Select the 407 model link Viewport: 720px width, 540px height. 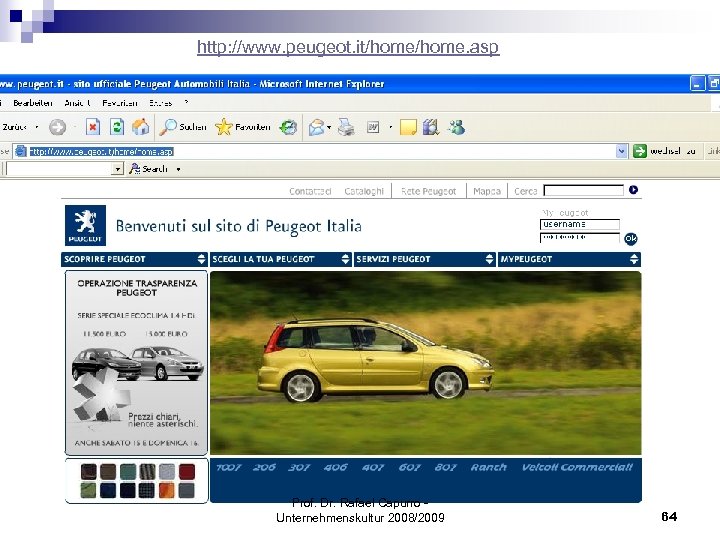372,467
